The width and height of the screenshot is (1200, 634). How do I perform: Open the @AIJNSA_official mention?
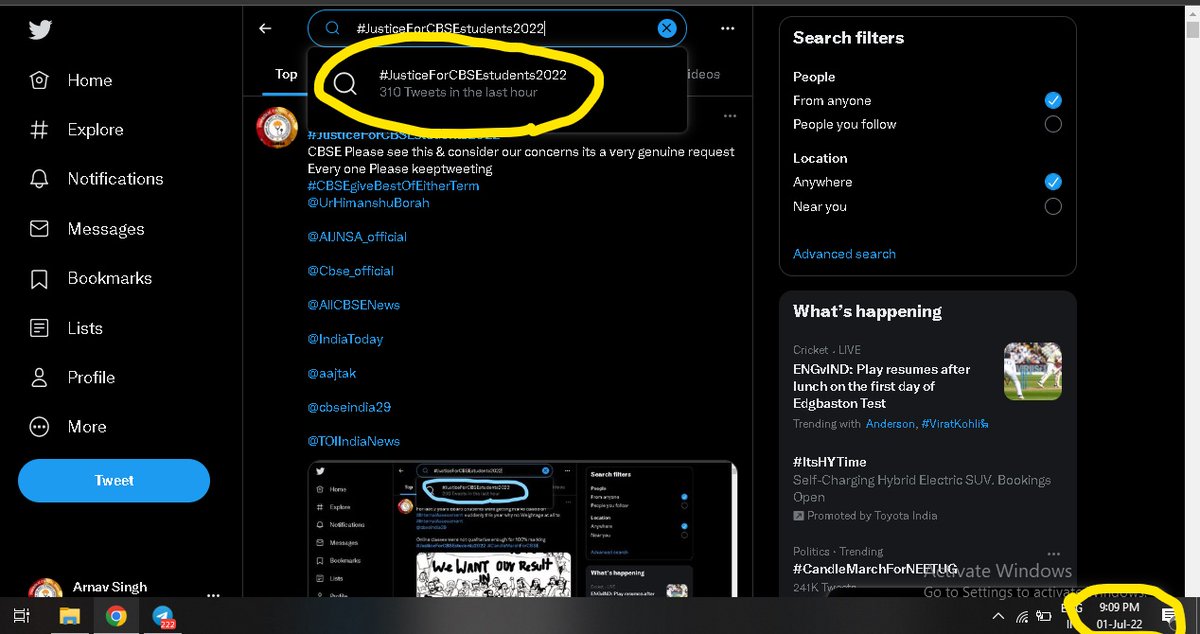(x=357, y=237)
